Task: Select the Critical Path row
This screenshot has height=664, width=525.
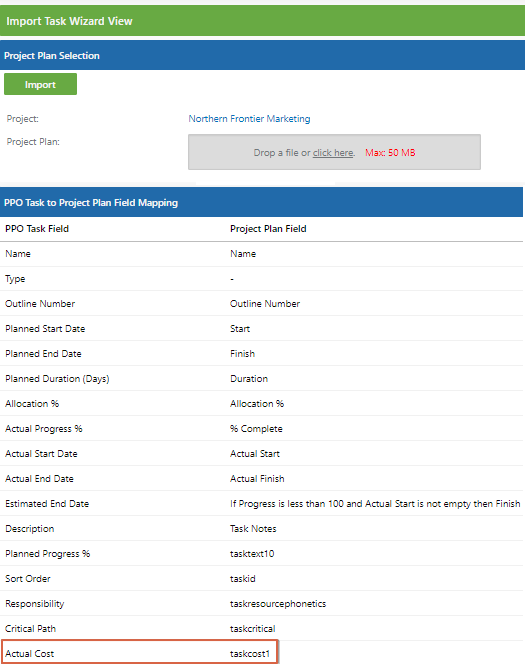Action: tap(262, 628)
